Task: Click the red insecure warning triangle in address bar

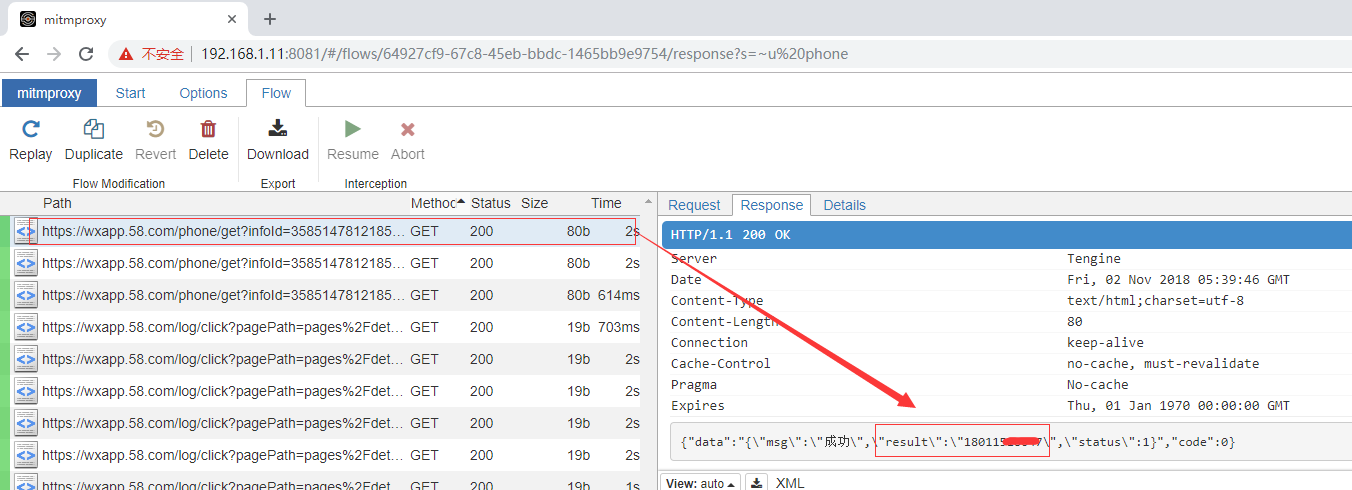Action: point(126,54)
